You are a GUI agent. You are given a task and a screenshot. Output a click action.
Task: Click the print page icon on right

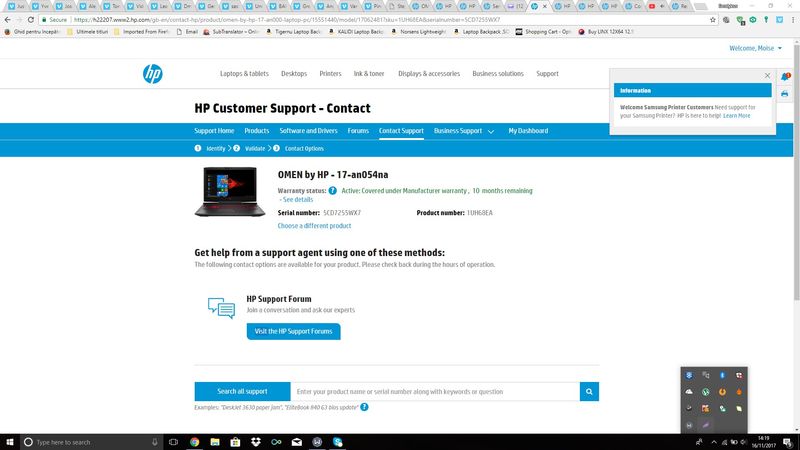[x=785, y=94]
